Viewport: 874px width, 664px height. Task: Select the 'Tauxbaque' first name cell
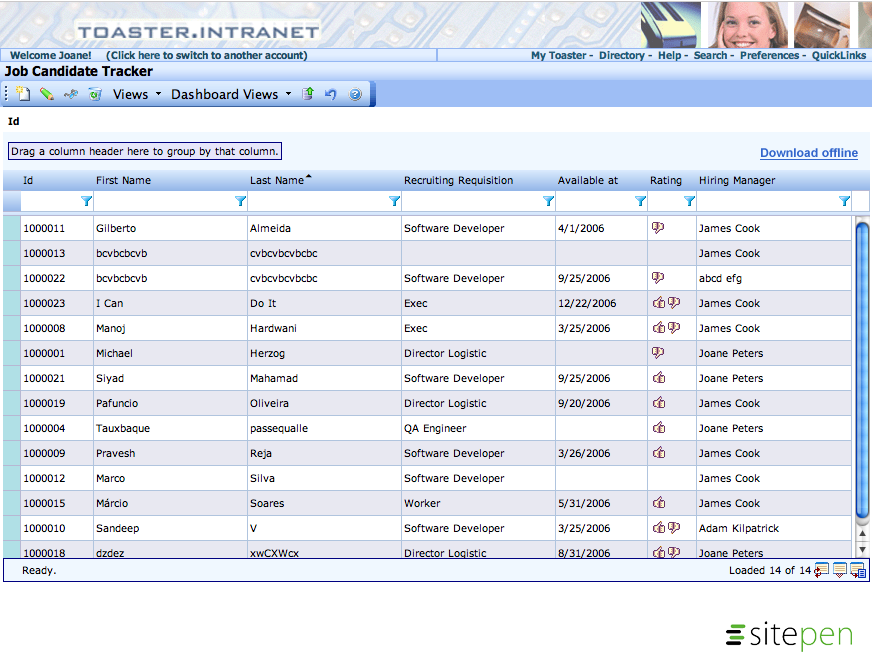coord(170,428)
